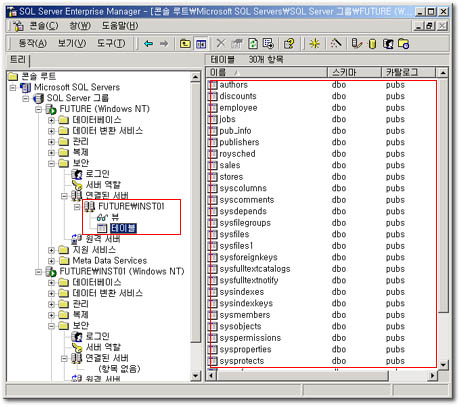Click the Delete X toolbar icon
The height and width of the screenshot is (406, 460).
tap(220, 43)
